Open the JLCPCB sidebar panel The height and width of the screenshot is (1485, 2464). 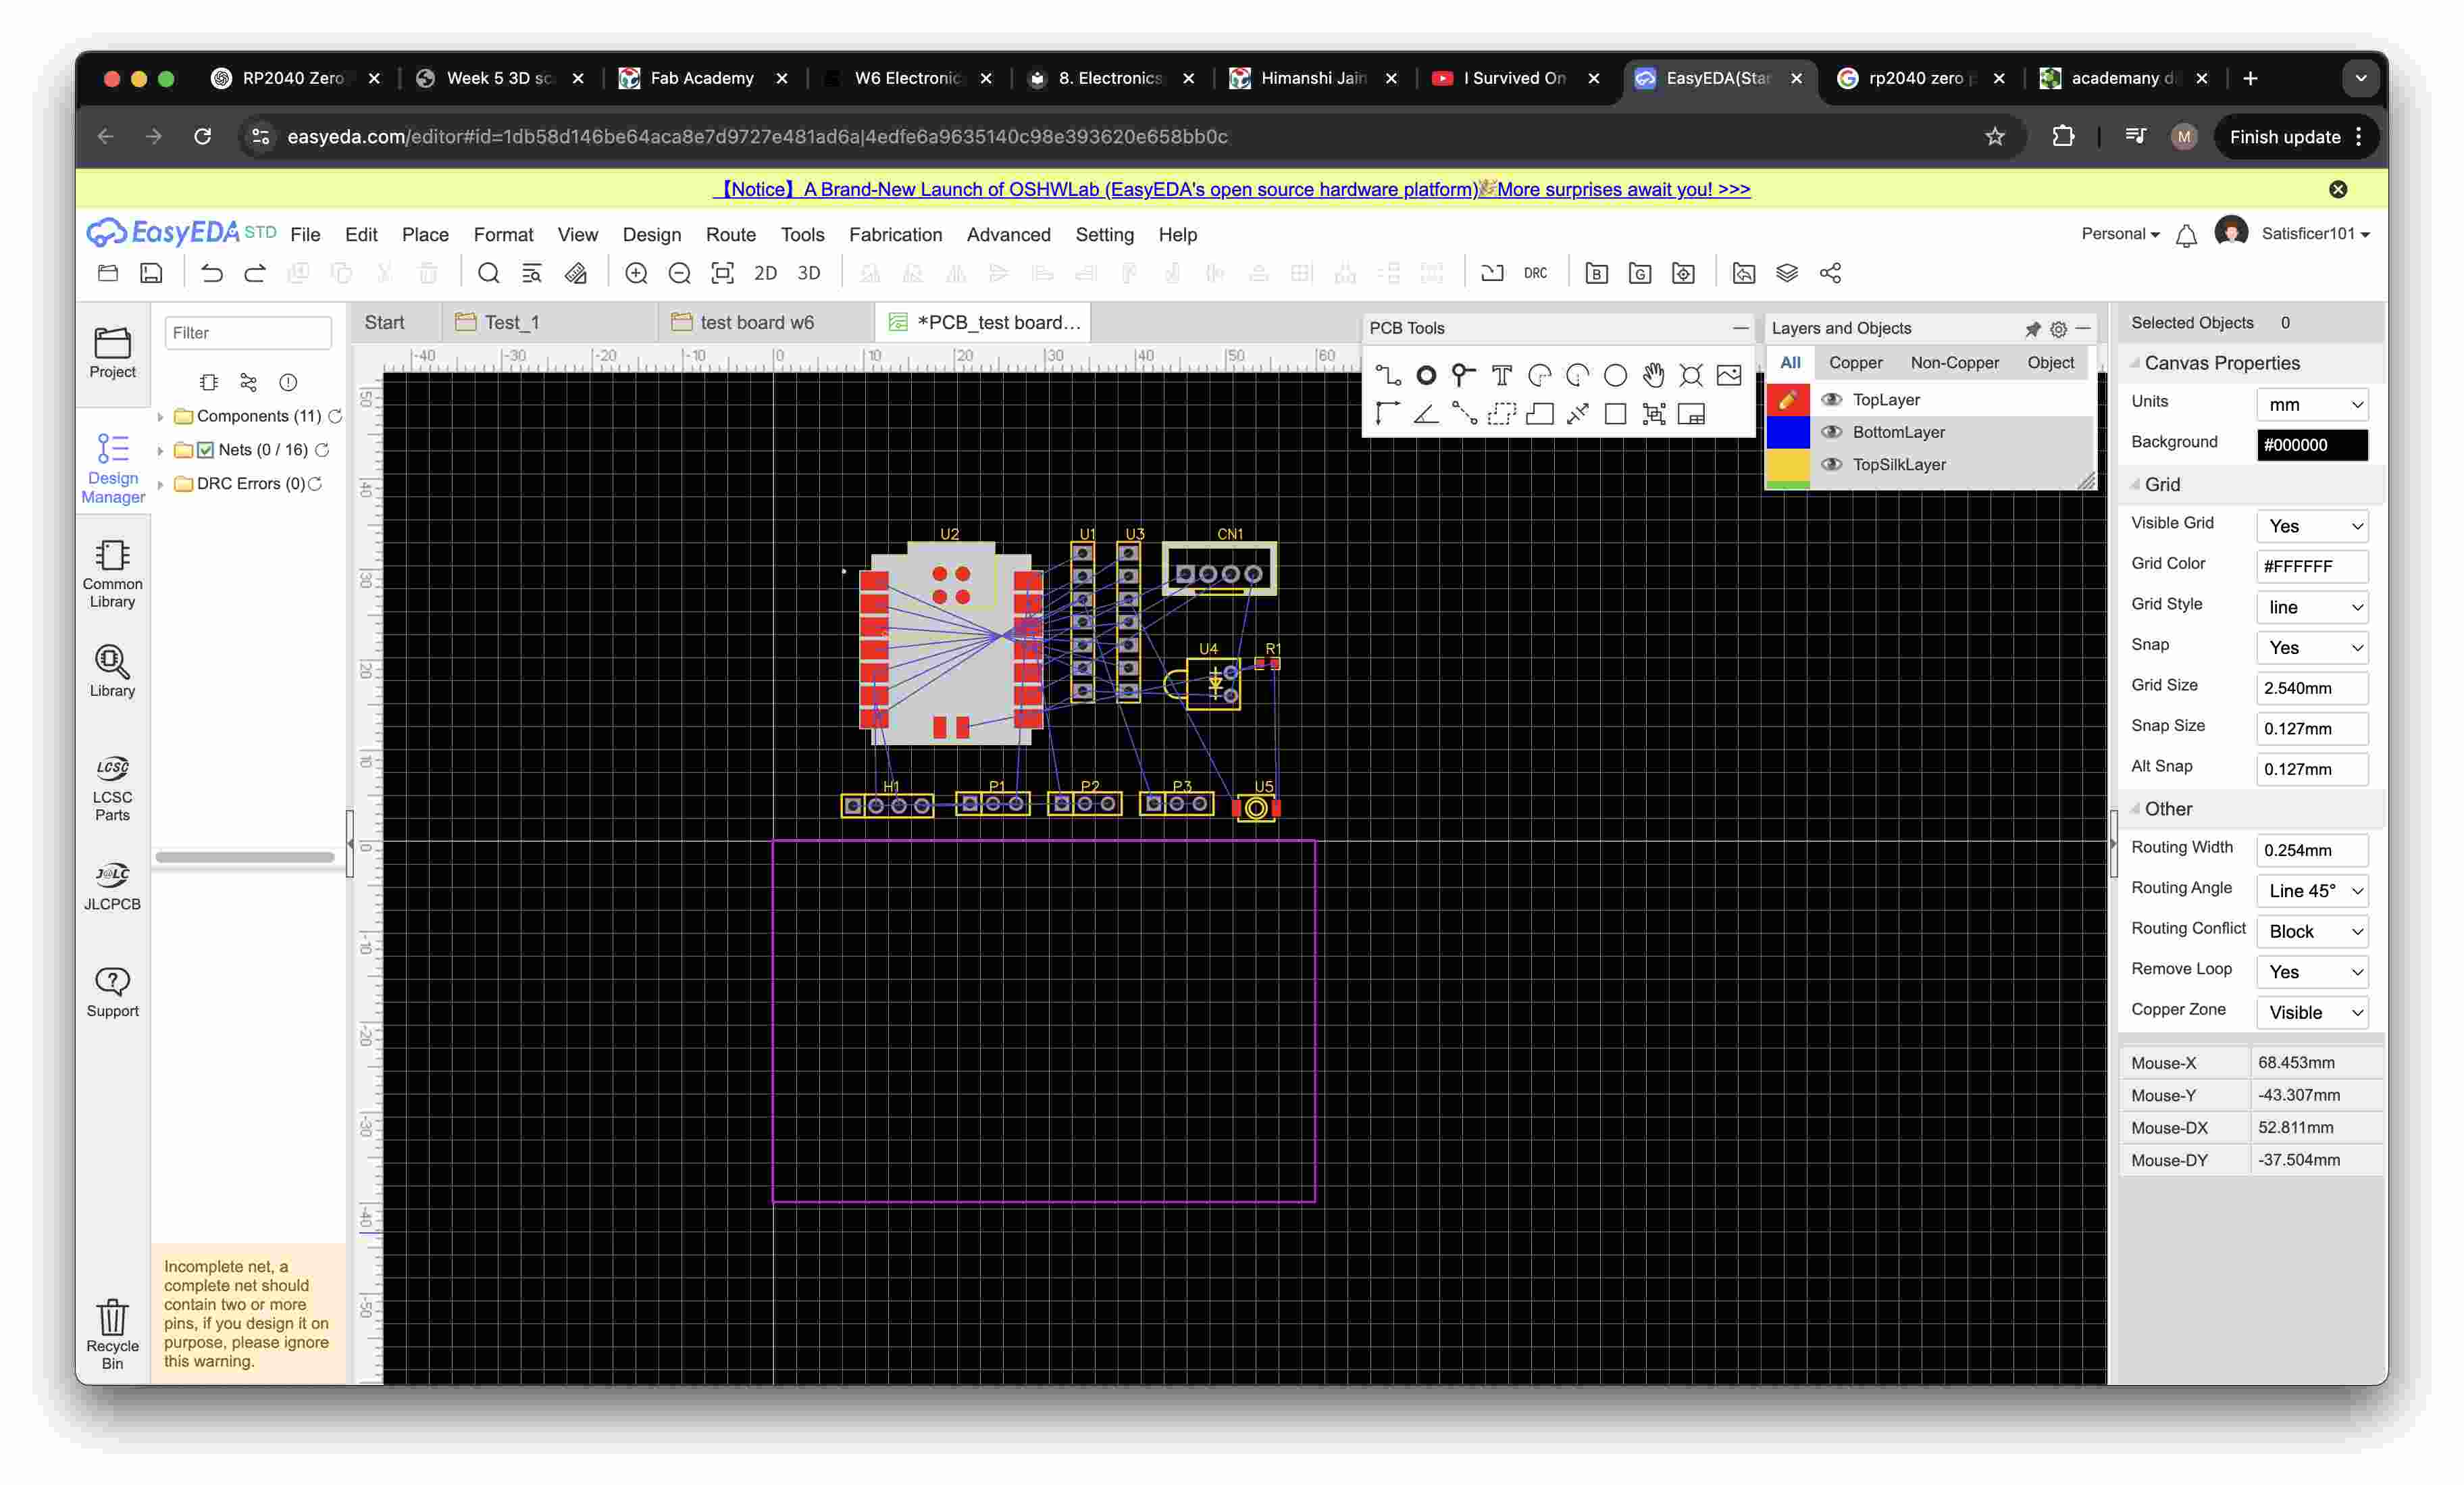[x=112, y=886]
